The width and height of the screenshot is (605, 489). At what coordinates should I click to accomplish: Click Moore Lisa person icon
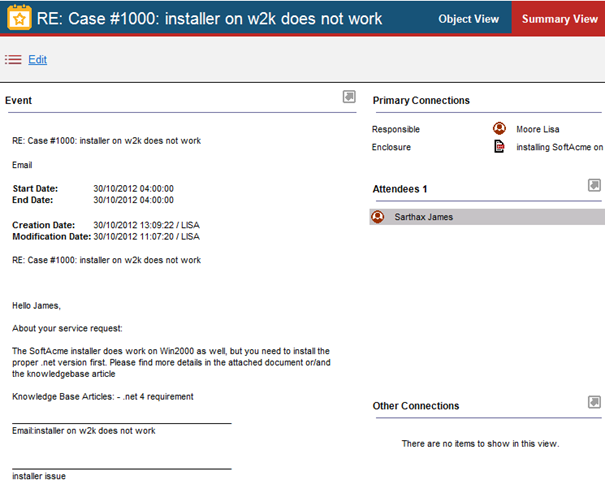click(x=499, y=129)
